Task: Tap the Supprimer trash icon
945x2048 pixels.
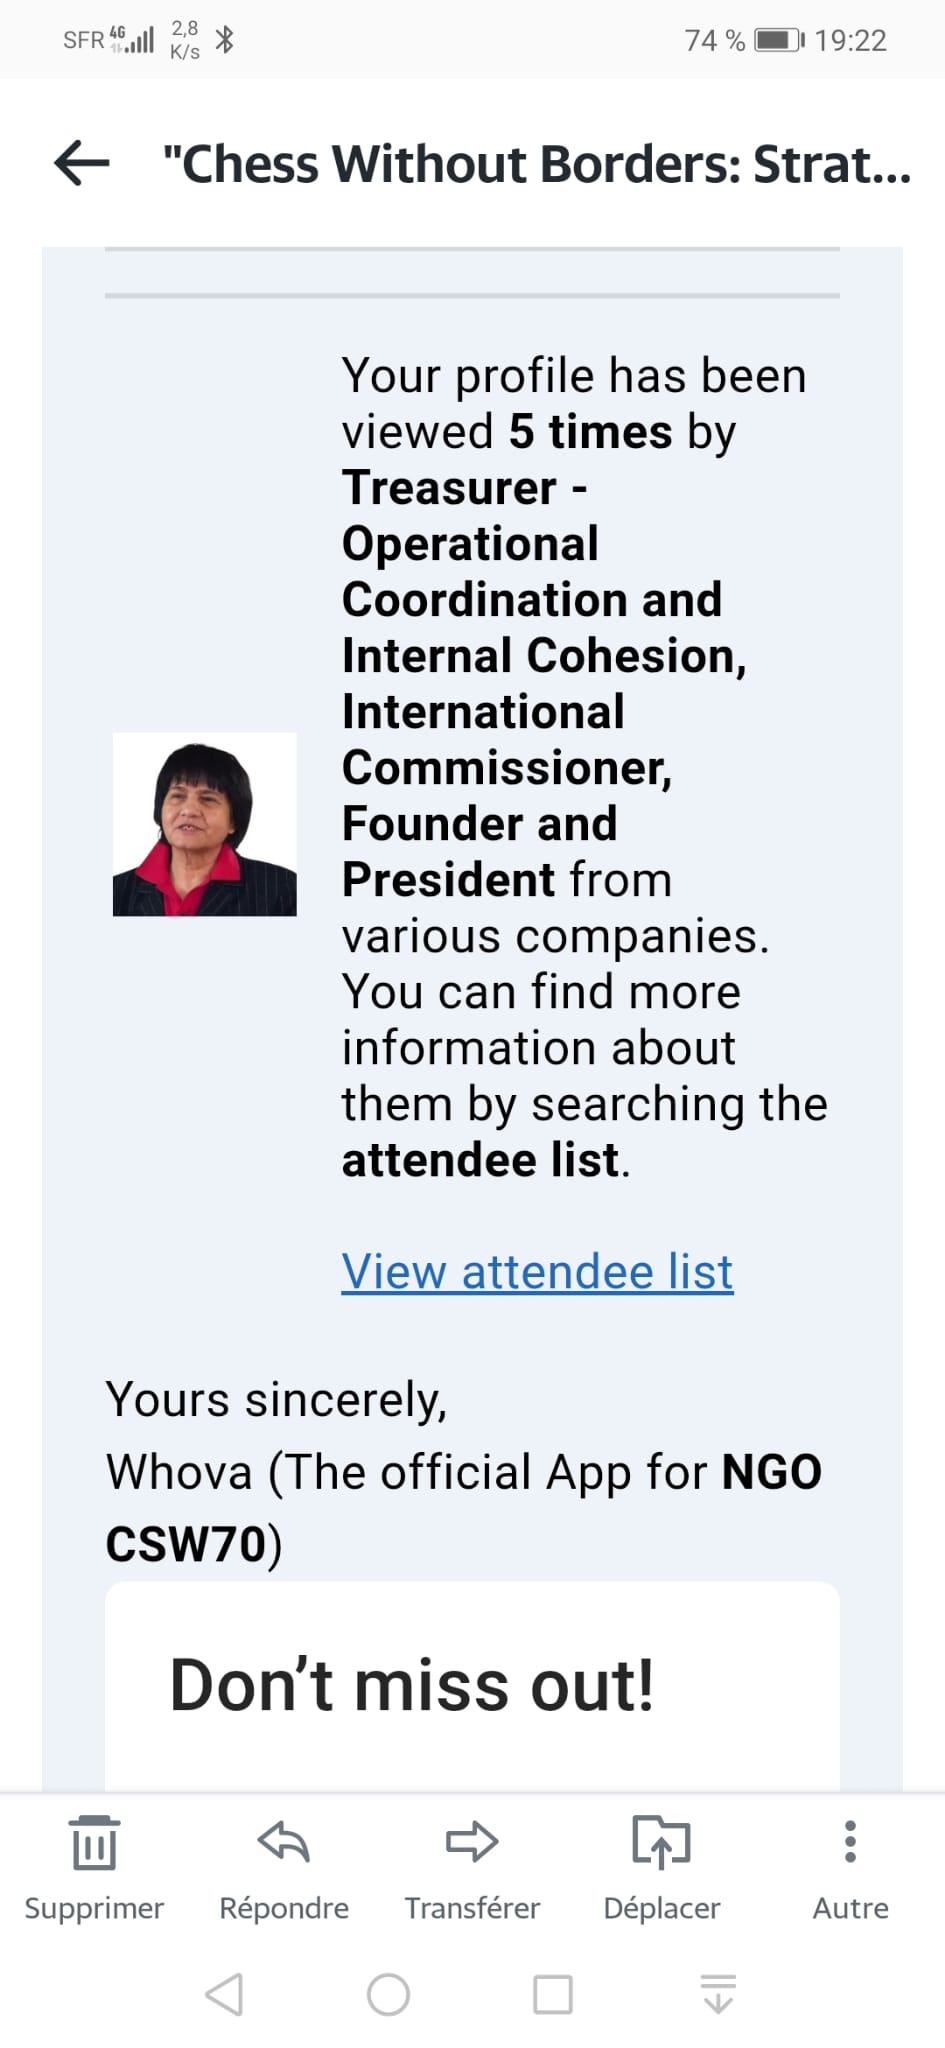Action: [94, 1842]
